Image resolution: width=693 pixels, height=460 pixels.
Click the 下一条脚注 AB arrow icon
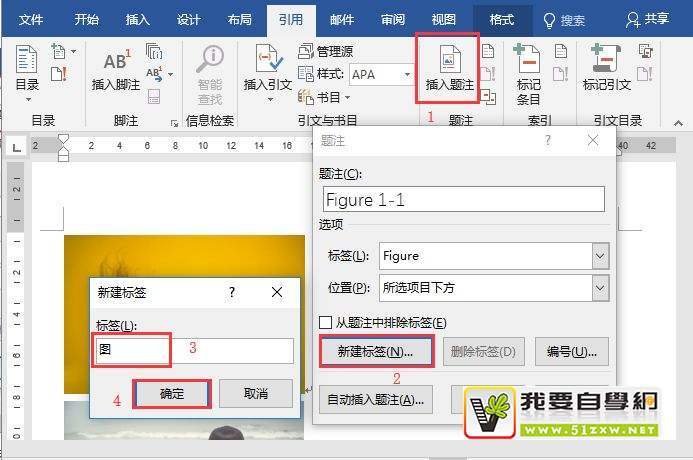[x=154, y=74]
